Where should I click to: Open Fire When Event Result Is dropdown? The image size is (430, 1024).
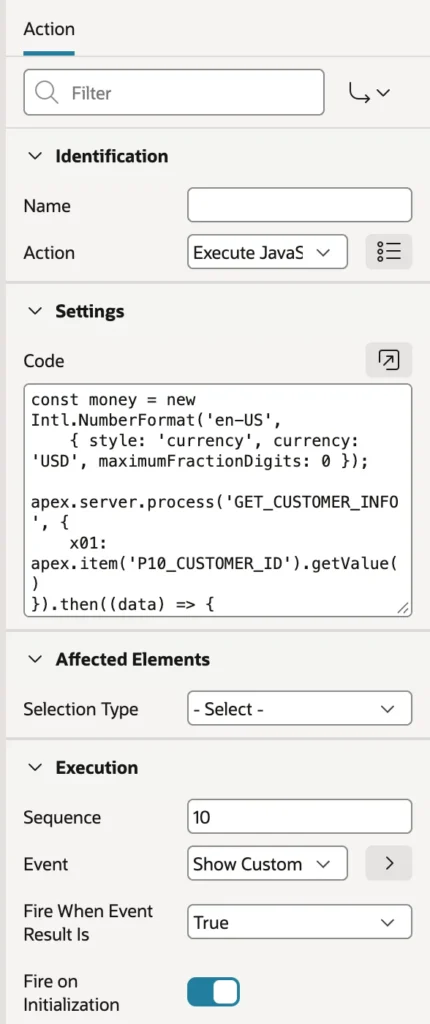click(300, 922)
